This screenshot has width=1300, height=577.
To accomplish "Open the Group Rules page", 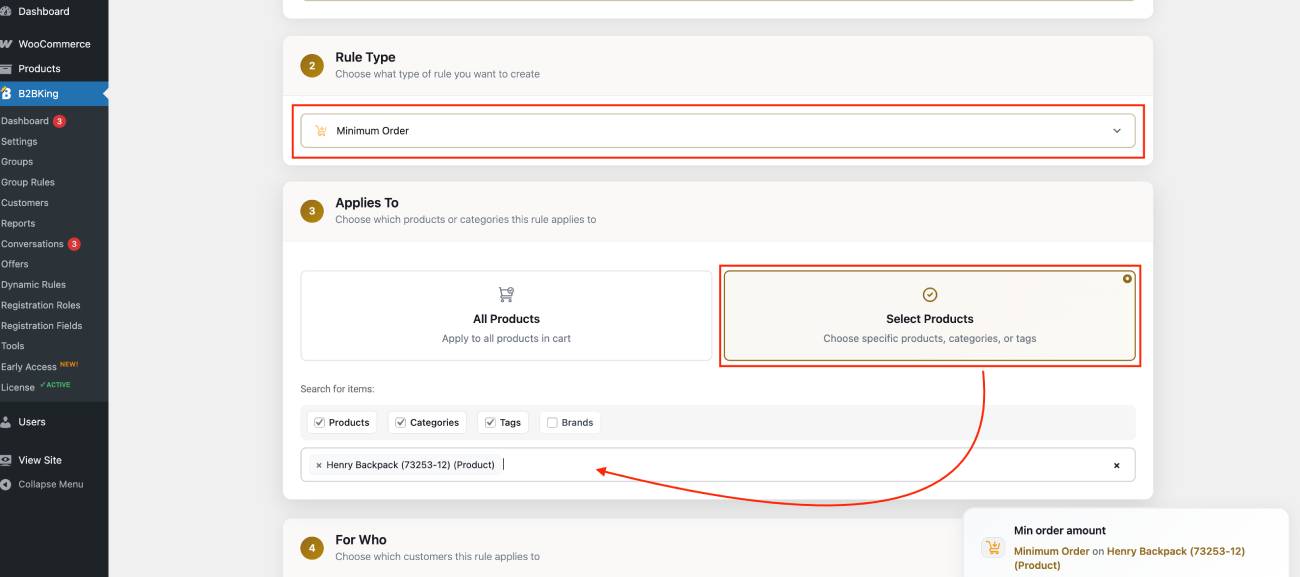I will click(x=28, y=182).
